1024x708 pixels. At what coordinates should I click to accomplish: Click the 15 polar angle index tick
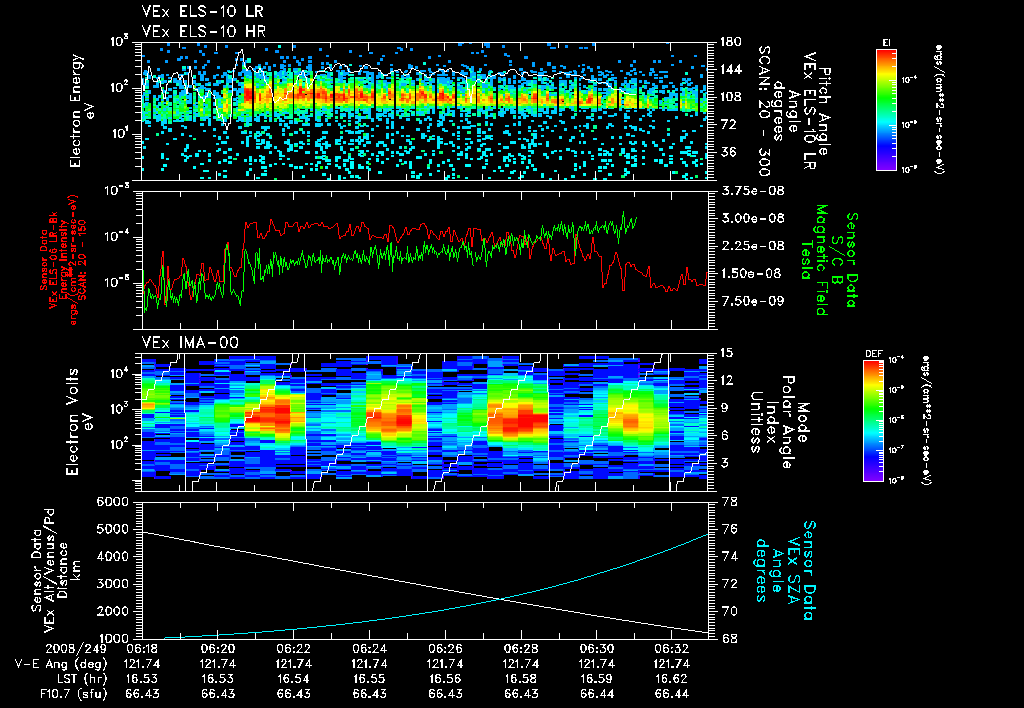click(727, 353)
